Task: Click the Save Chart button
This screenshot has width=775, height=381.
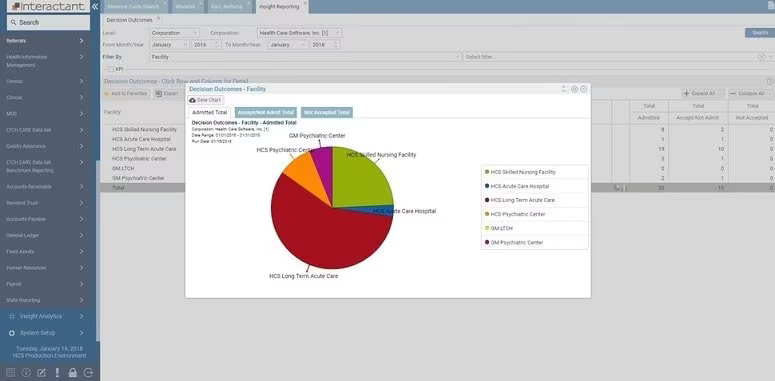Action: click(x=206, y=100)
